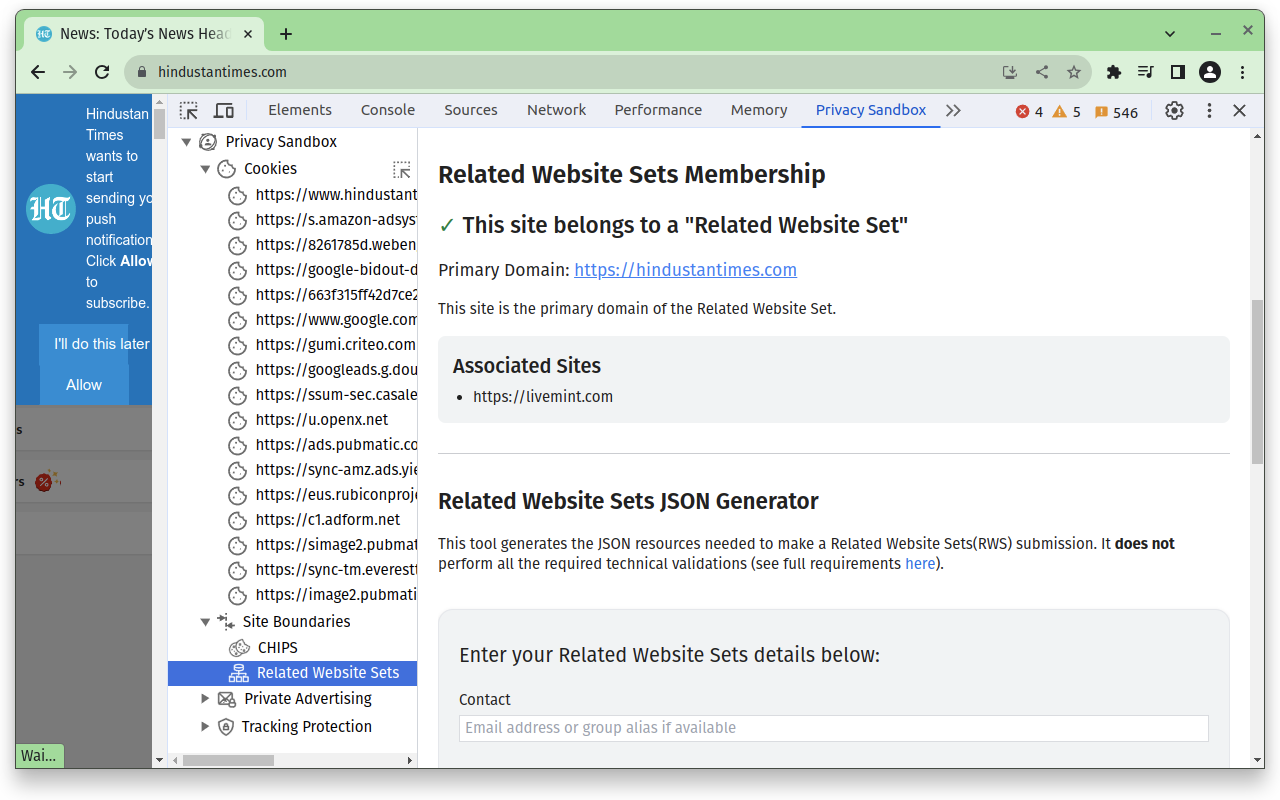
Task: Allow notifications from Hindustan Times
Action: (x=83, y=384)
